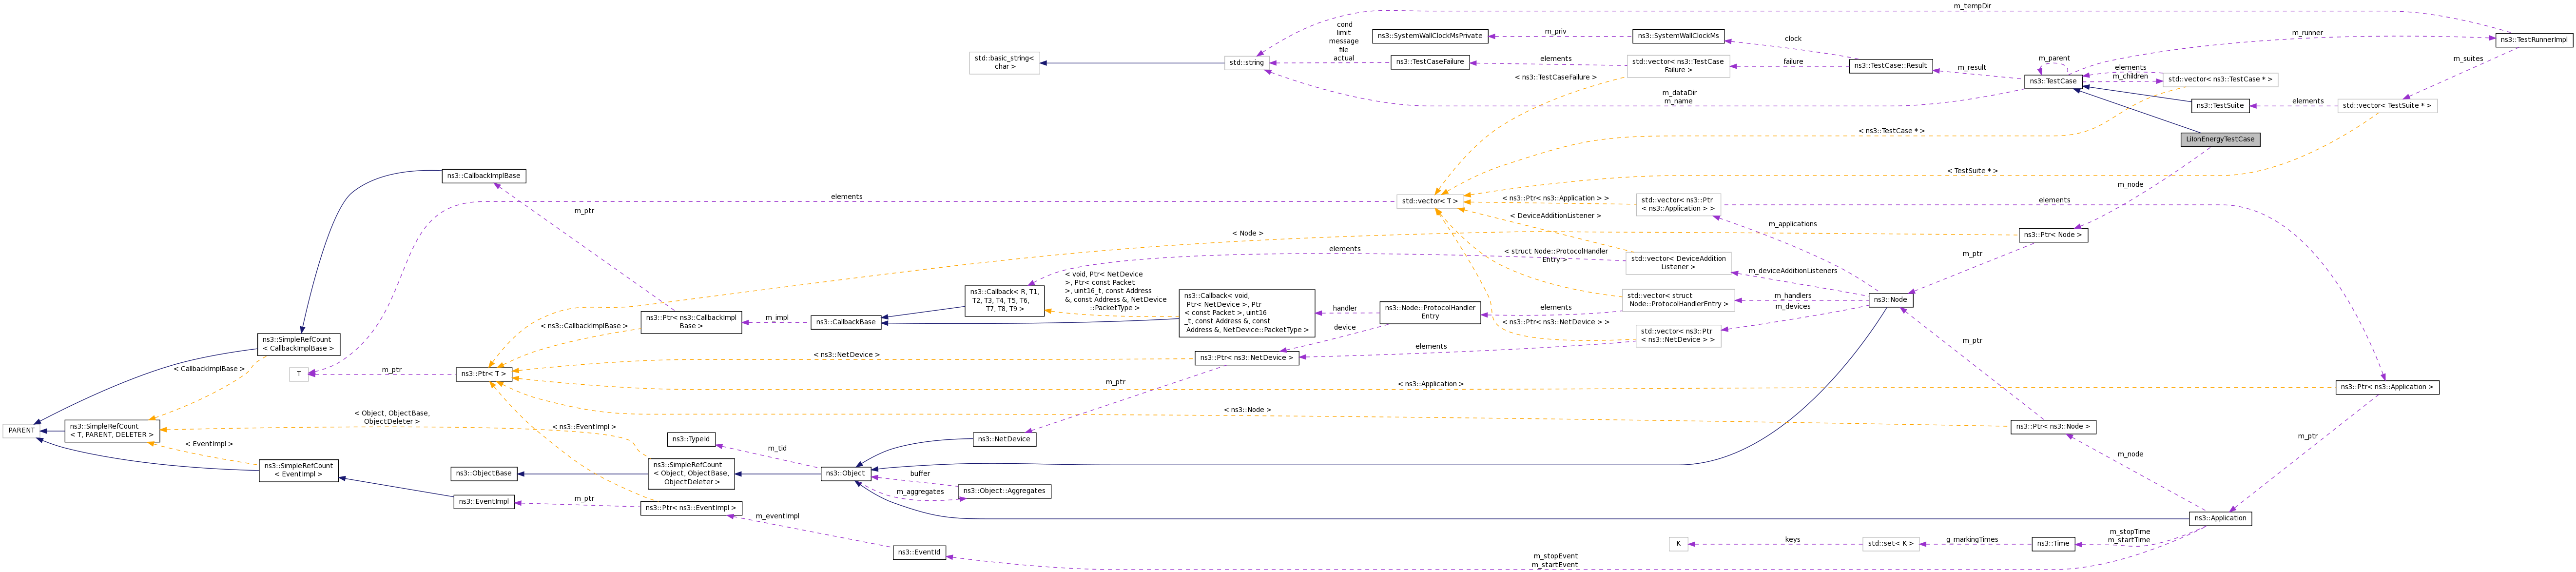The image size is (2576, 572).
Task: Open the LiIonEnergyTestCase node
Action: point(2220,139)
